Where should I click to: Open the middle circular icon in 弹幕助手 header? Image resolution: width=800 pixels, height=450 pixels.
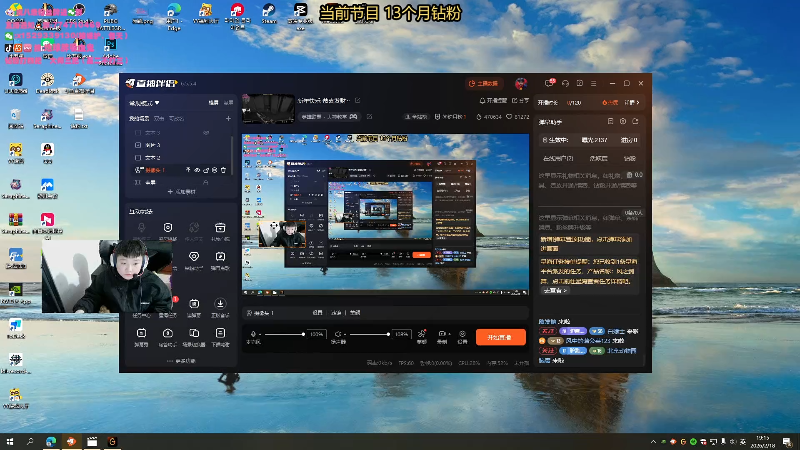point(623,121)
